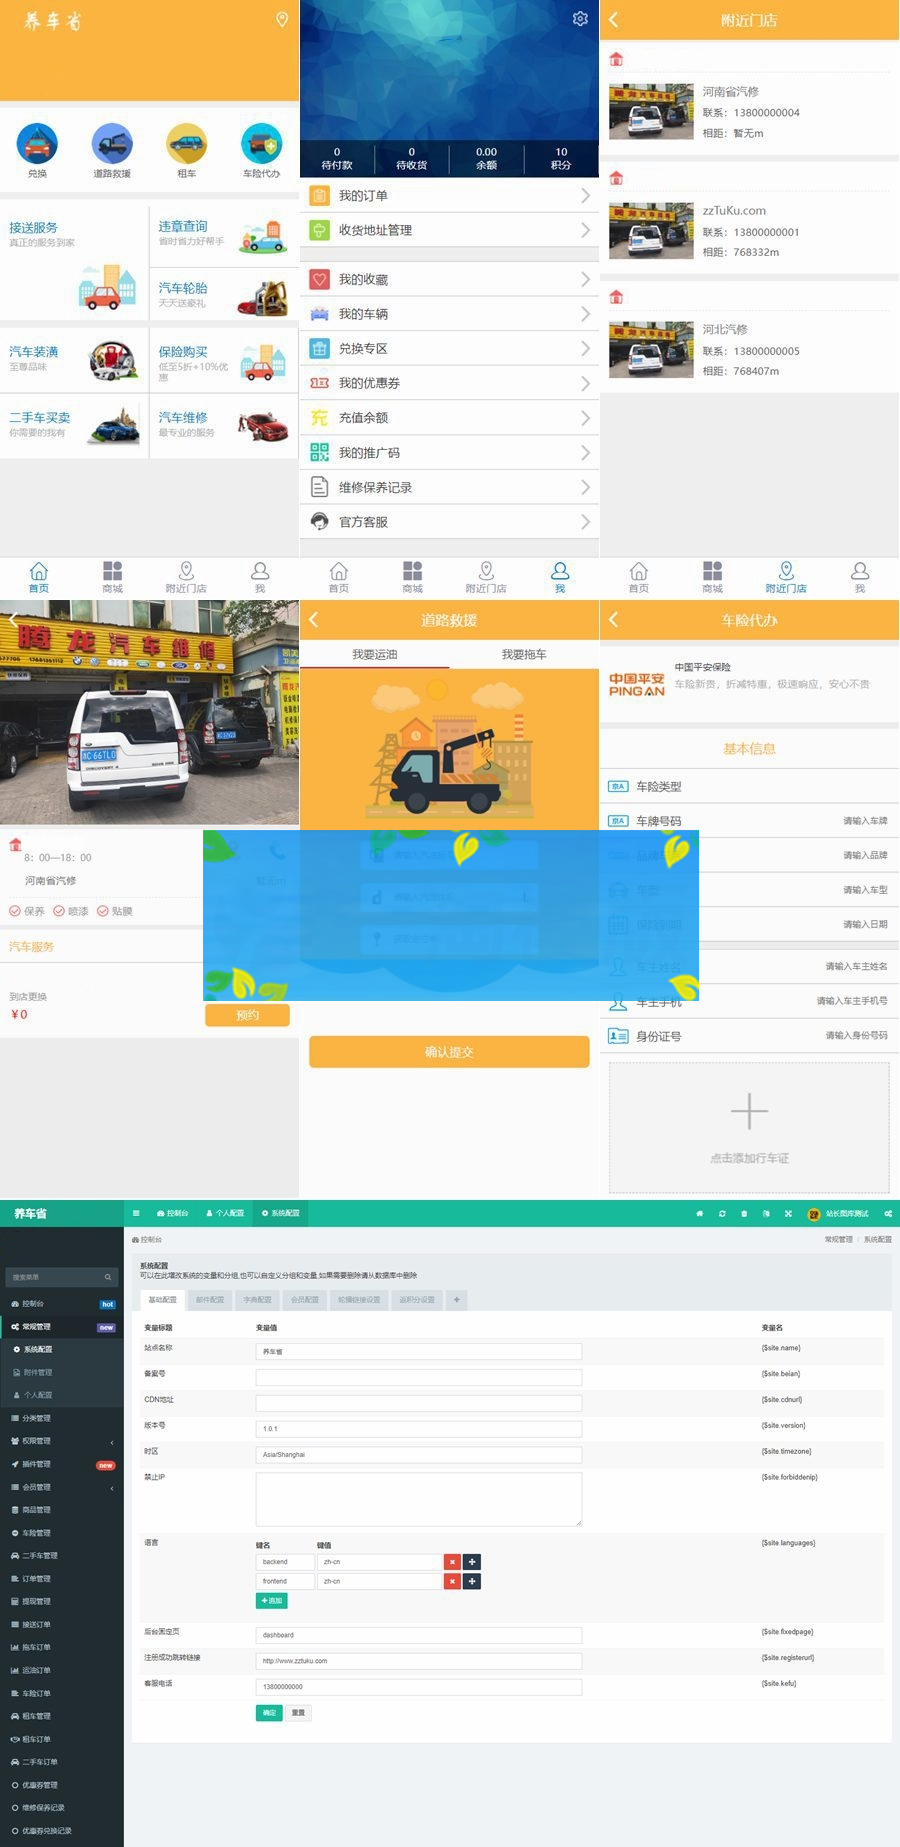Click the red delete button for the backend language row

pyautogui.click(x=452, y=1561)
